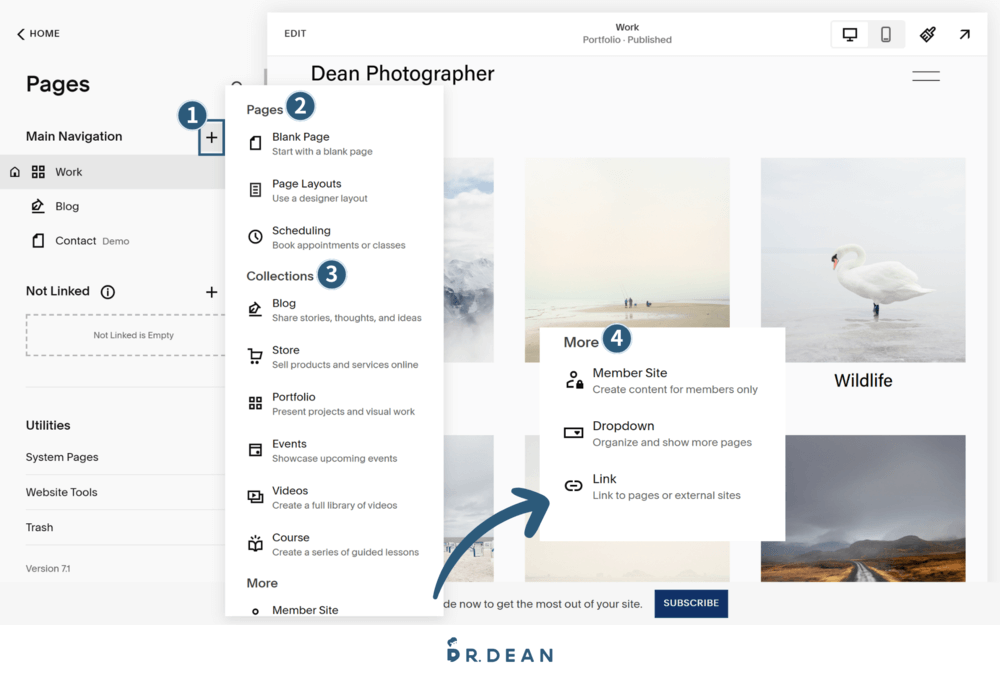This screenshot has width=1000, height=677.
Task: Open the site styles paintbrush icon
Action: [x=928, y=34]
